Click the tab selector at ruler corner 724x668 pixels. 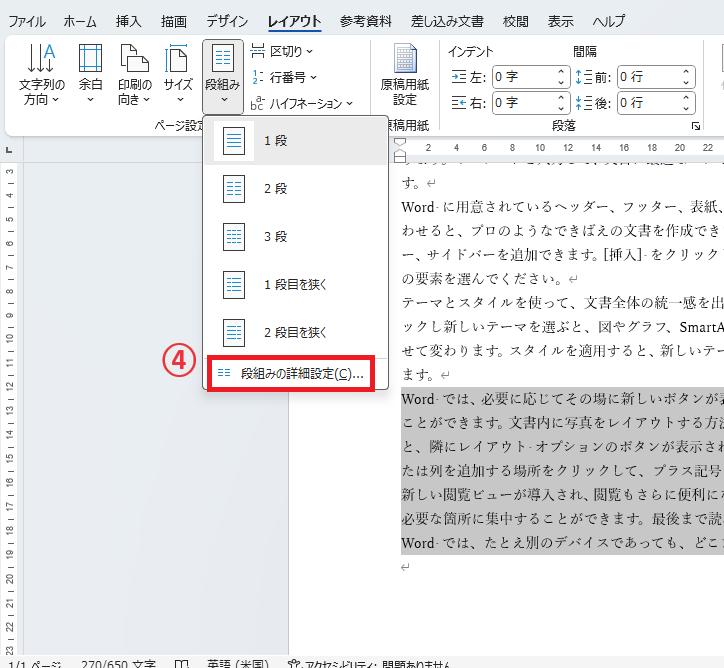point(9,150)
